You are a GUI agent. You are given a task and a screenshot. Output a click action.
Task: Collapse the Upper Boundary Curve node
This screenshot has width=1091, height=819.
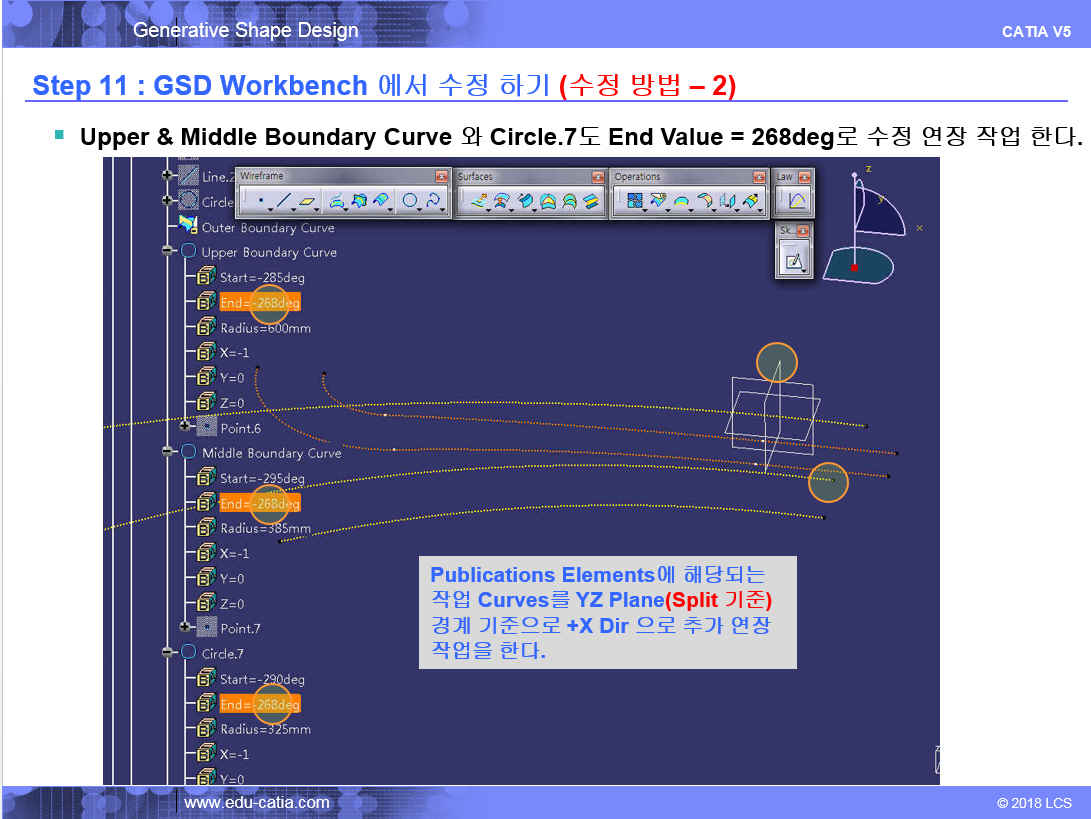(169, 252)
